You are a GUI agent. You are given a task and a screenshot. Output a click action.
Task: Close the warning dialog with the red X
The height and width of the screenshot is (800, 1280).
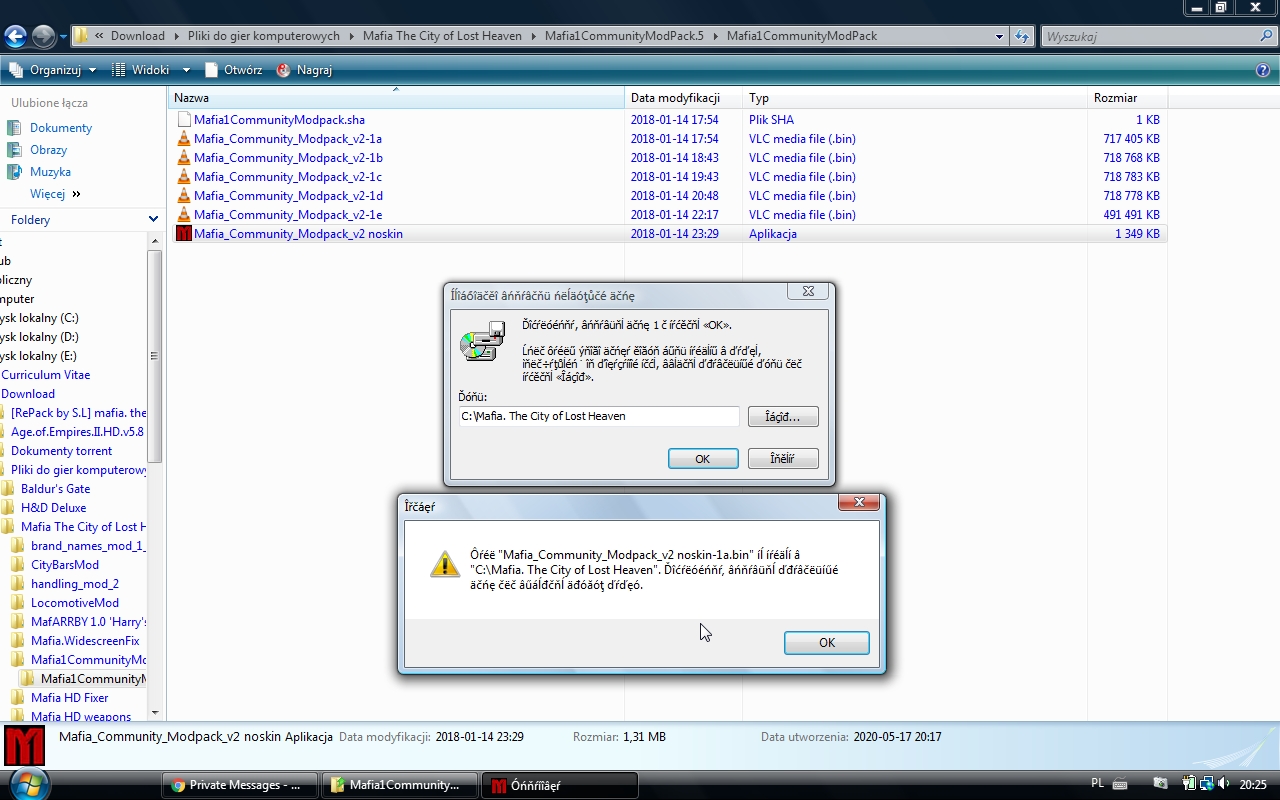pyautogui.click(x=859, y=502)
